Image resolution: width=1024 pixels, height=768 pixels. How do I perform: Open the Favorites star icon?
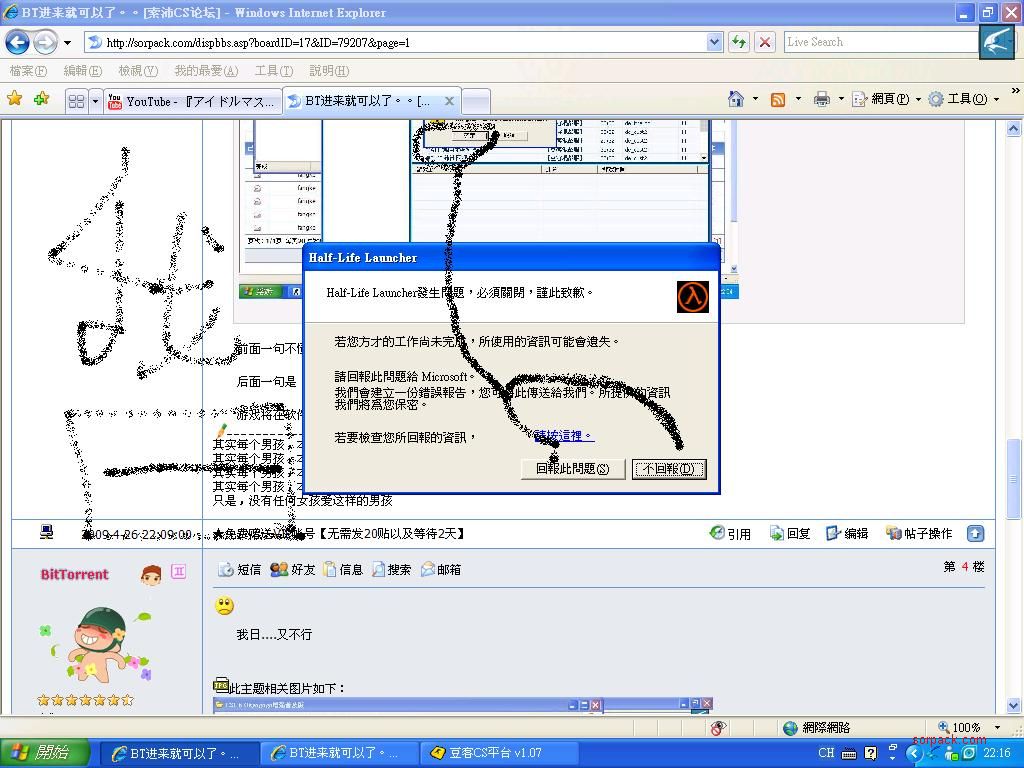[x=14, y=99]
